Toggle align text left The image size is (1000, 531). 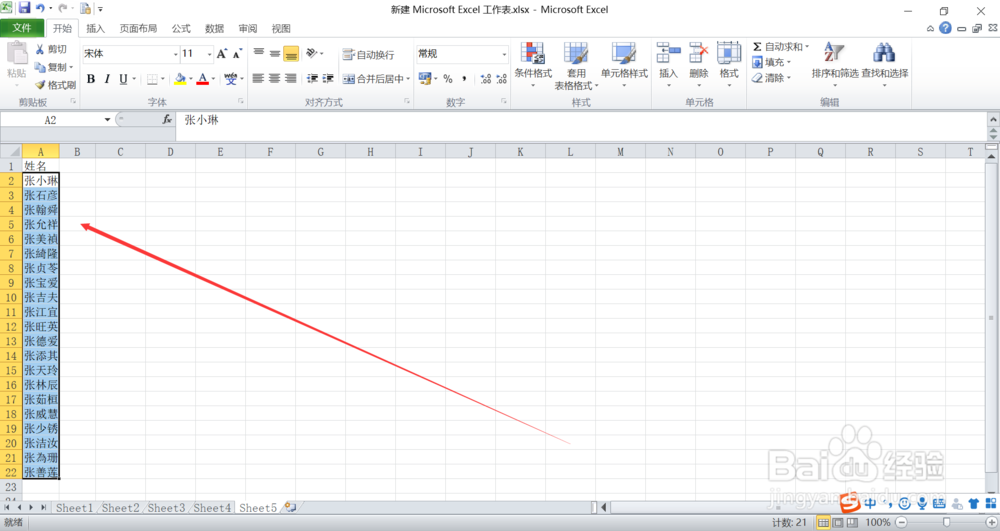pyautogui.click(x=258, y=78)
